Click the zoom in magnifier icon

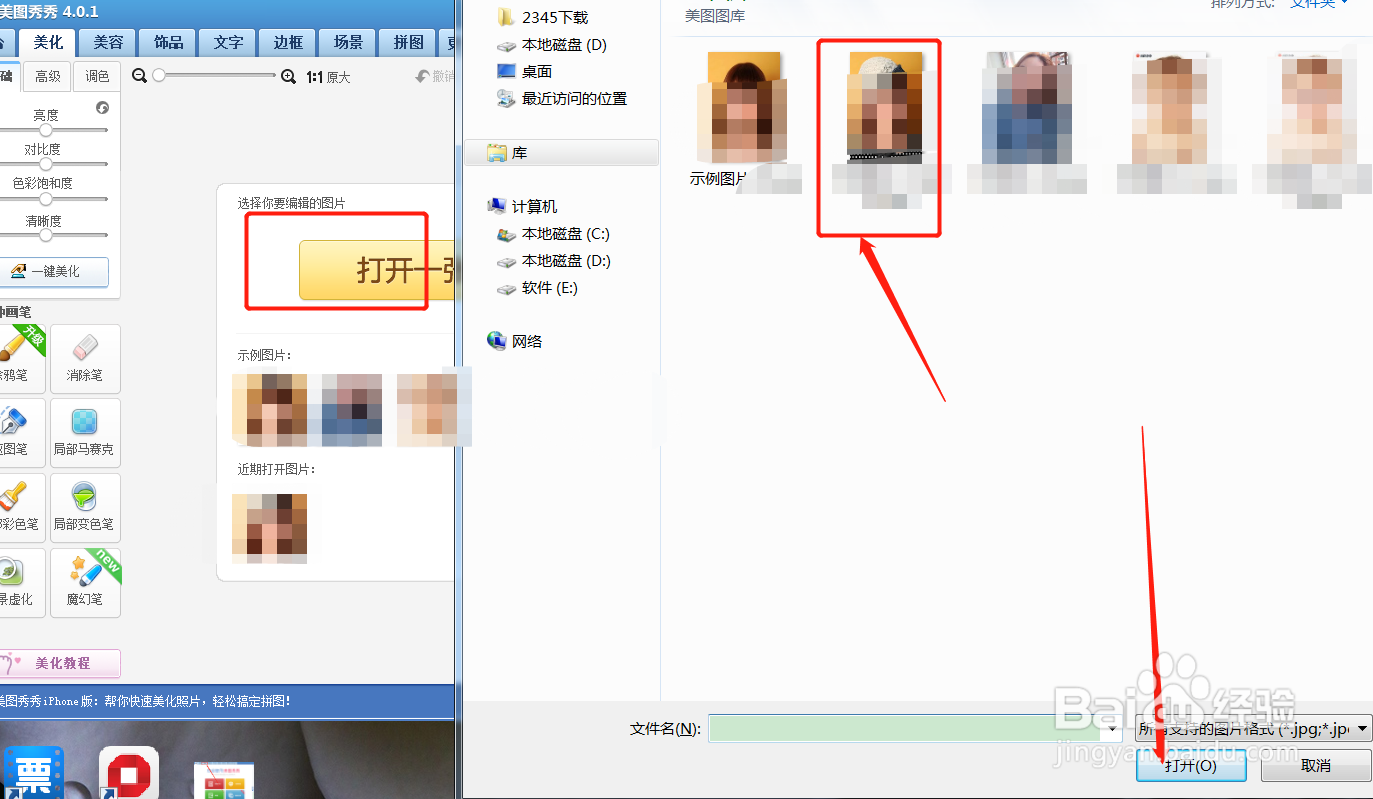[x=289, y=76]
